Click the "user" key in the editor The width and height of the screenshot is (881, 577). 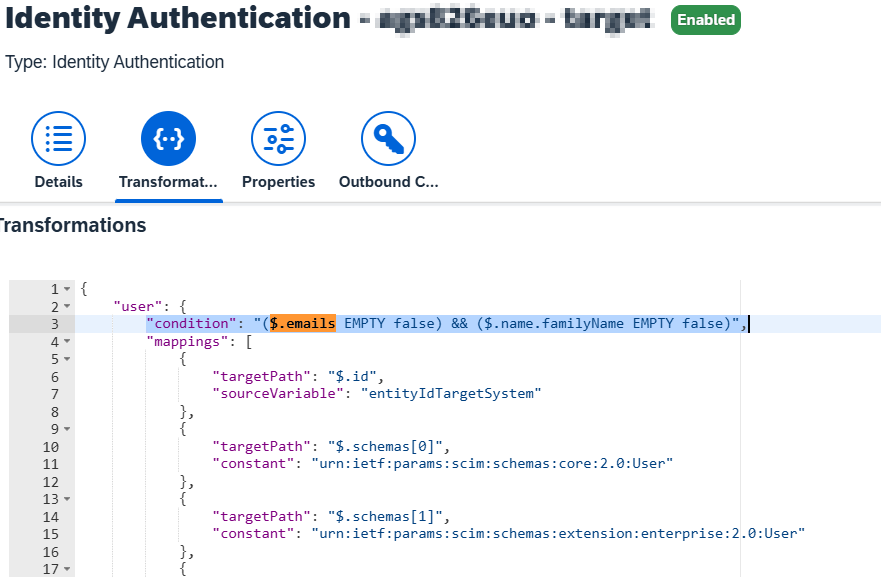click(138, 307)
